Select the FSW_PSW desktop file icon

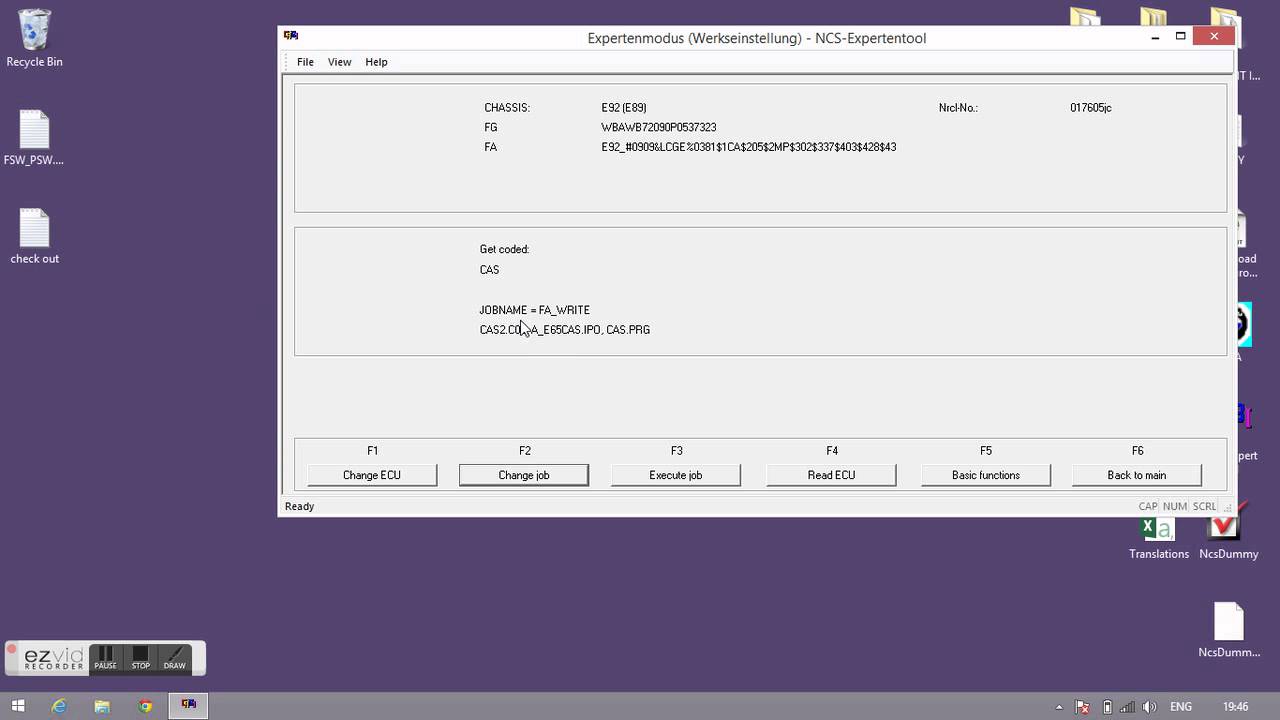34,138
